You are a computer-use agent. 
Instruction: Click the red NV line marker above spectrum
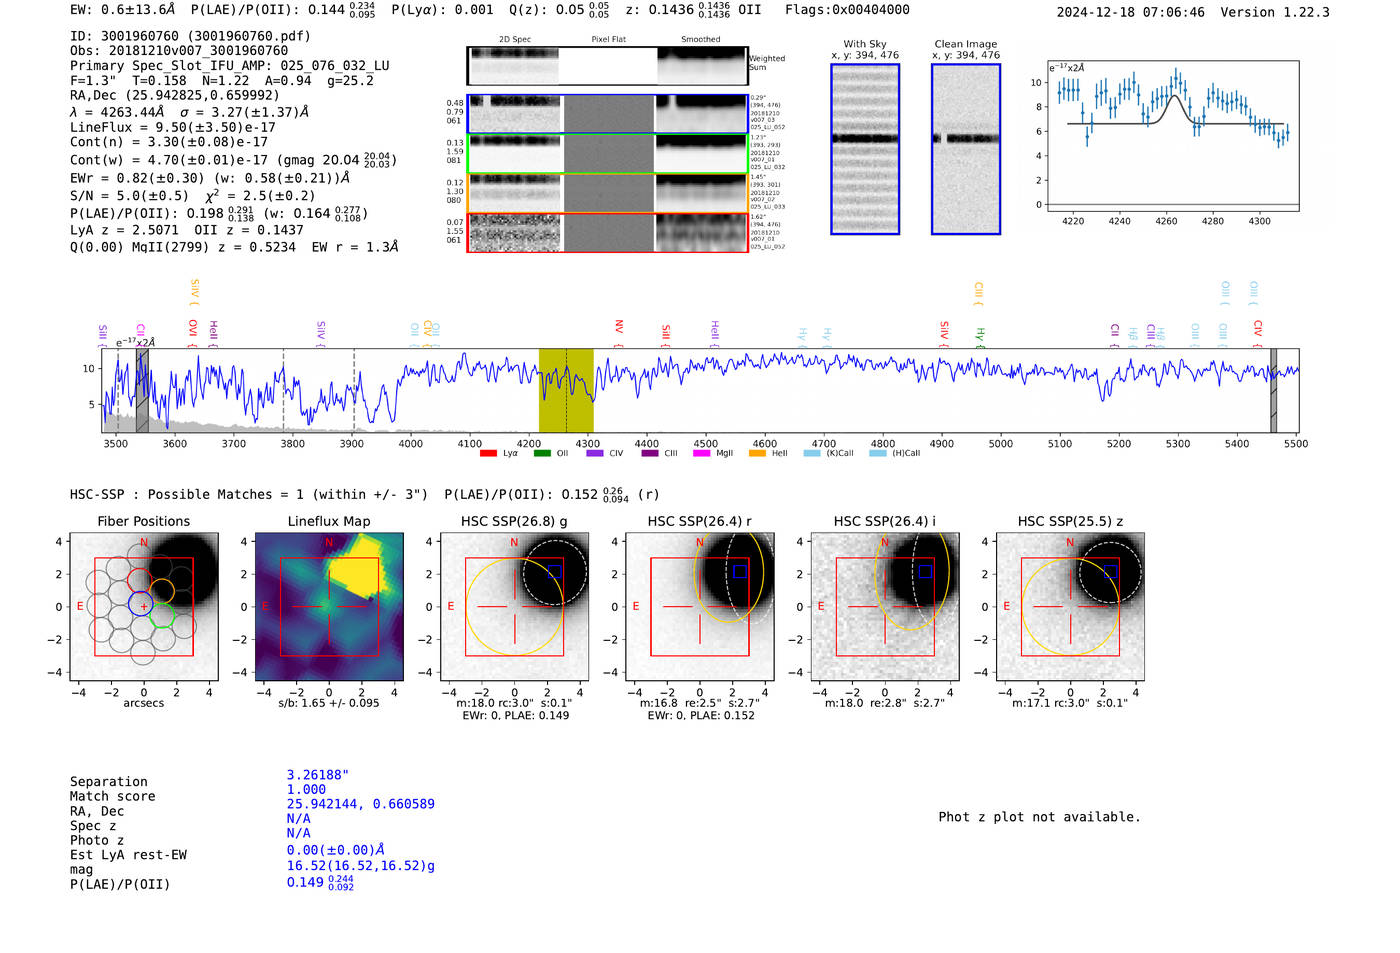(x=619, y=333)
